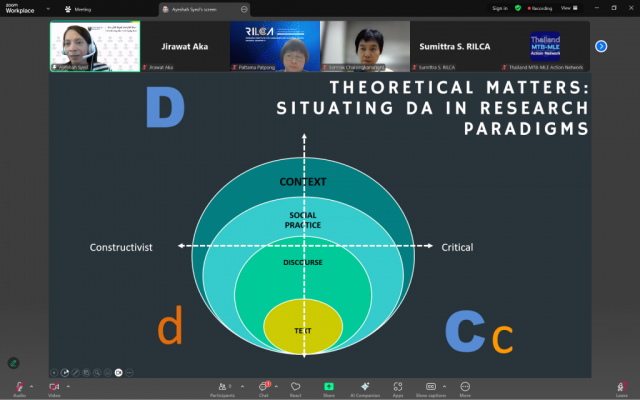
Task: Click the Sign in link
Action: coord(499,8)
